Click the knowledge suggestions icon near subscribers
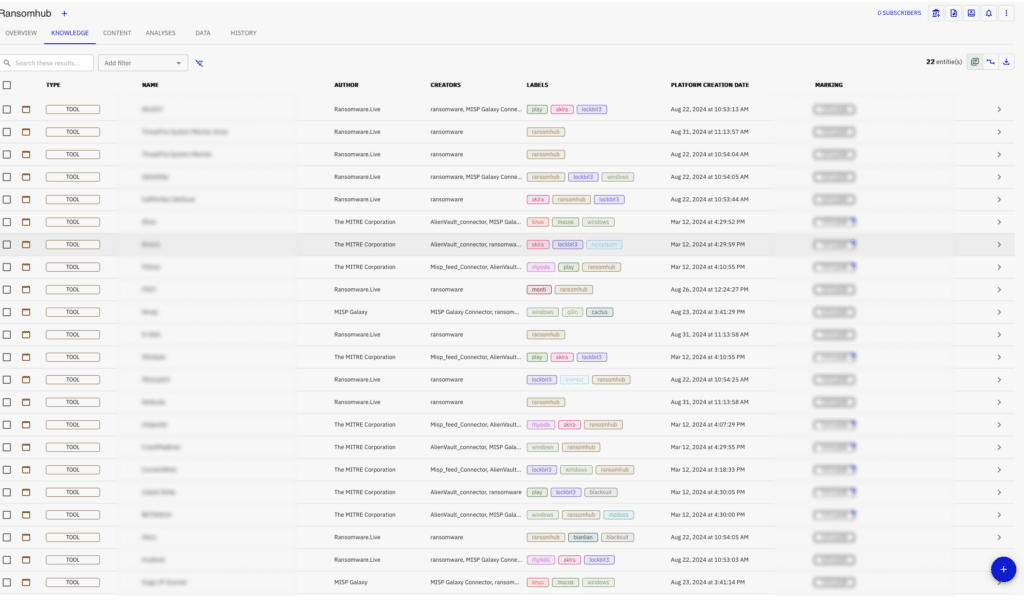The width and height of the screenshot is (1024, 600). pos(936,13)
